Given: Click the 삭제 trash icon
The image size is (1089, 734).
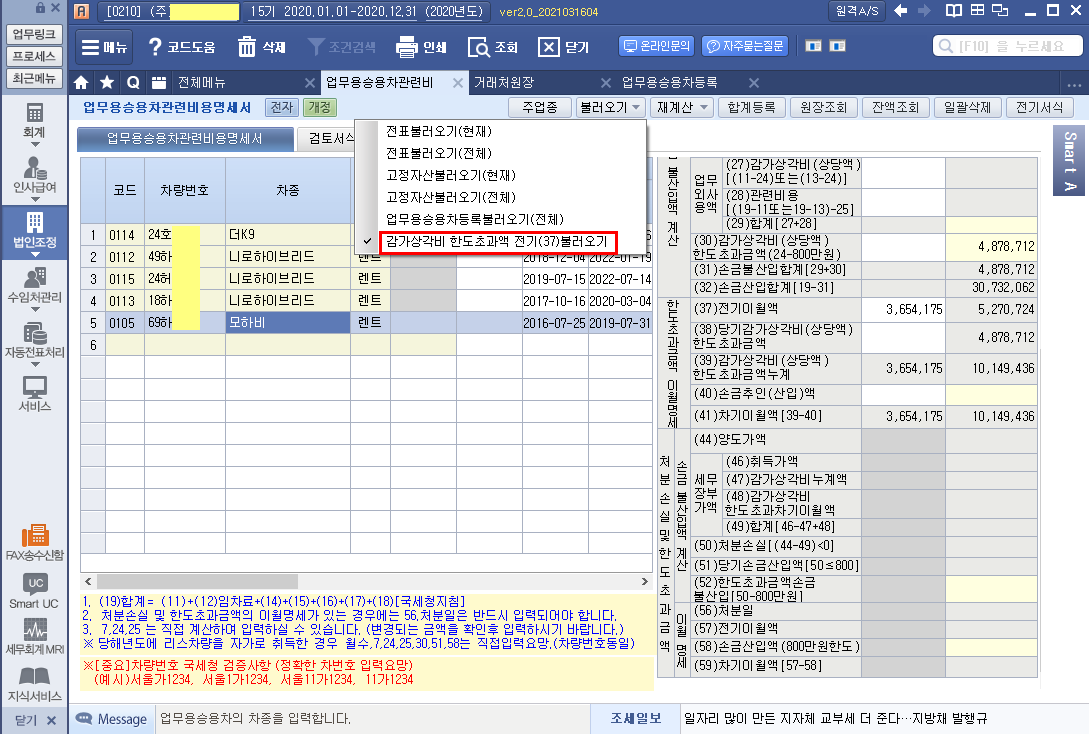Looking at the screenshot, I should [x=247, y=47].
